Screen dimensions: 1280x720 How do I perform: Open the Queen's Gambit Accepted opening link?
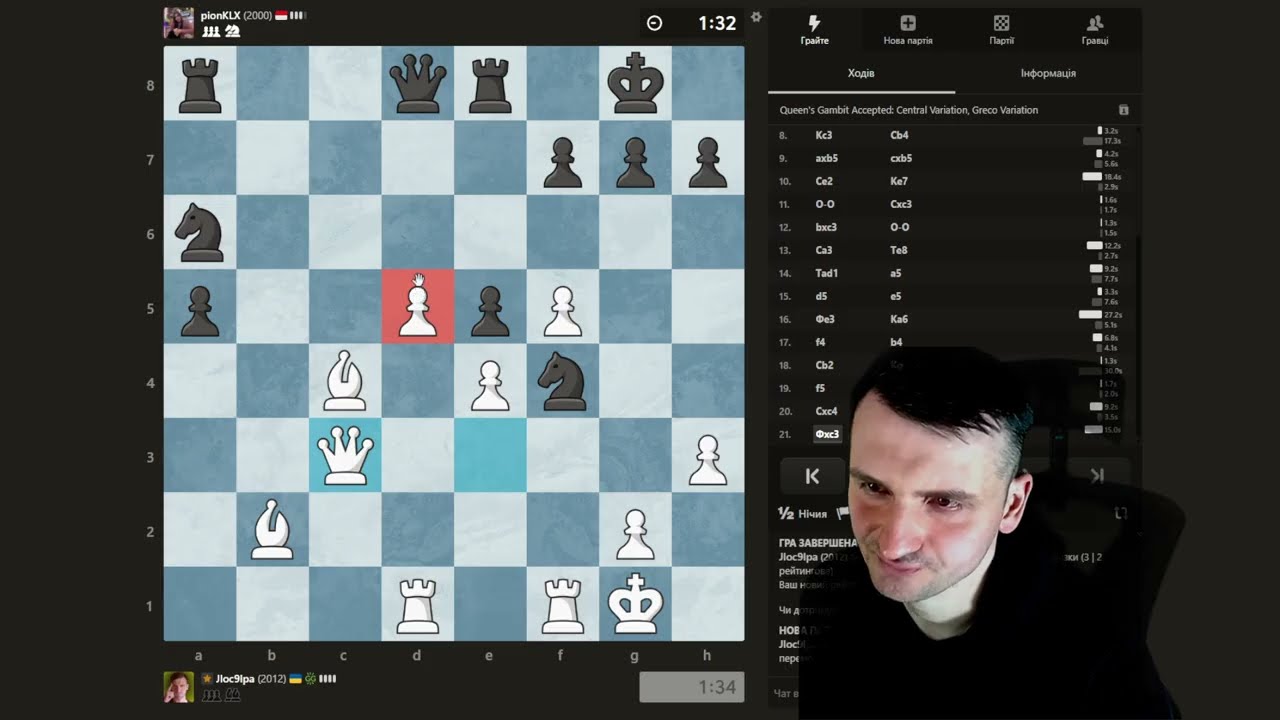click(x=908, y=110)
